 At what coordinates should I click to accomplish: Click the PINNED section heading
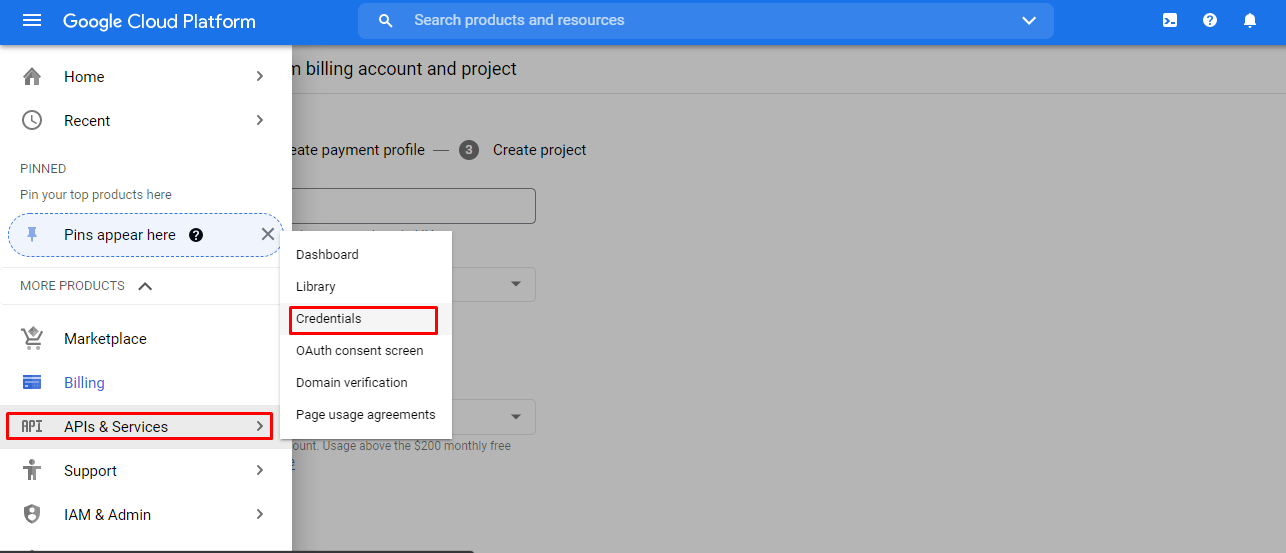tap(43, 169)
